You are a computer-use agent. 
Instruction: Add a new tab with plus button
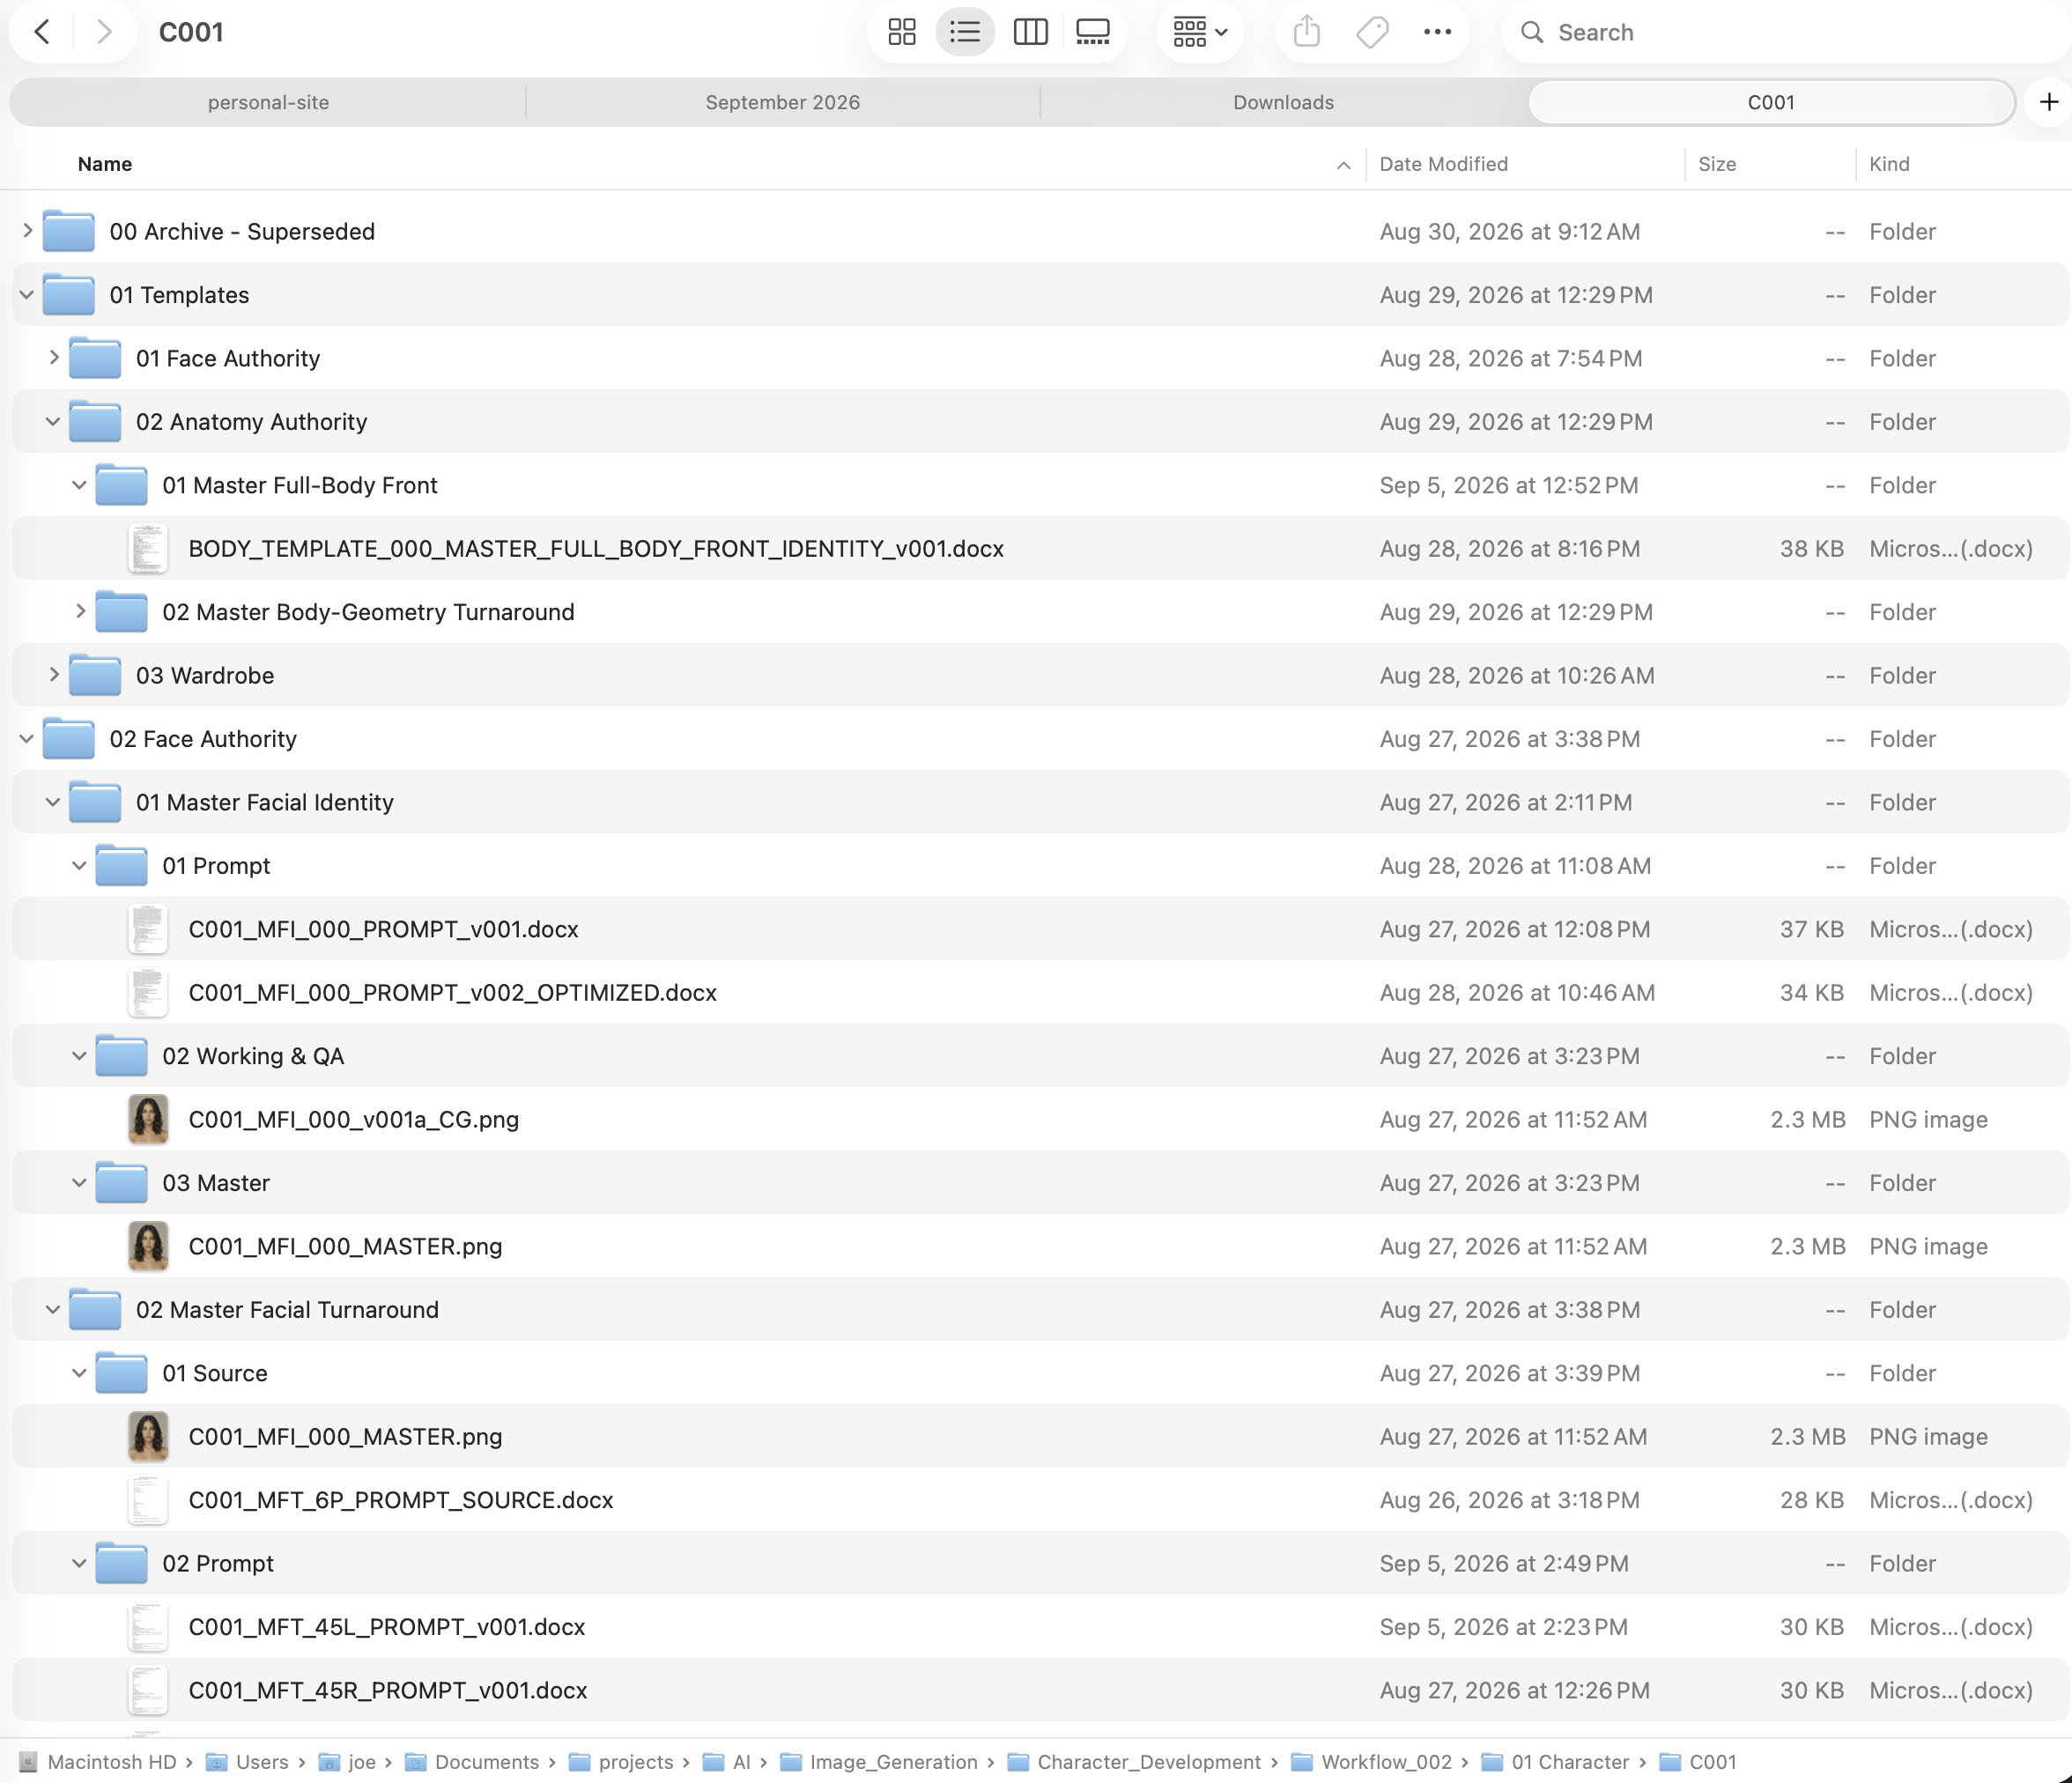[2048, 102]
